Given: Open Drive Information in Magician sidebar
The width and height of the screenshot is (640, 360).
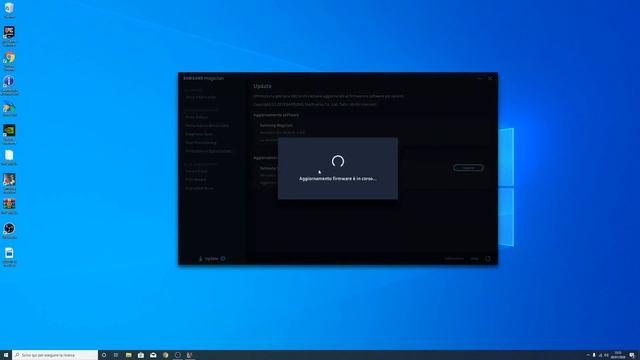Looking at the screenshot, I should 200,97.
